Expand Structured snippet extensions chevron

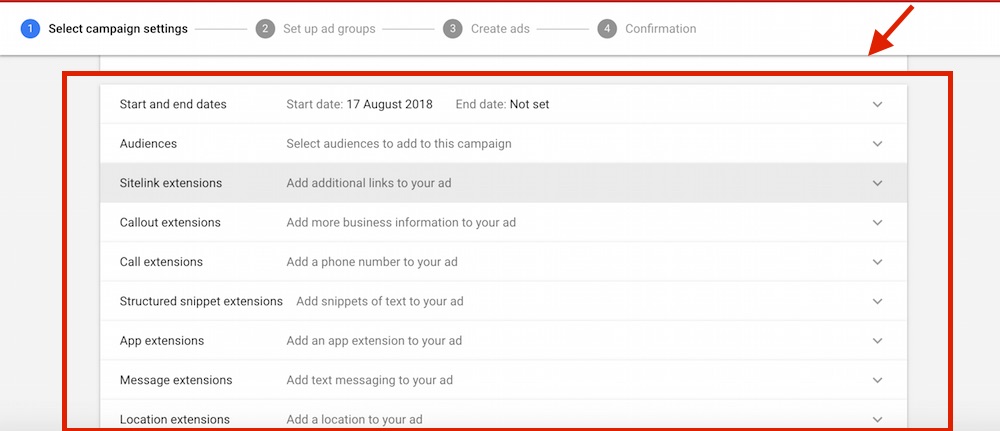(x=878, y=302)
